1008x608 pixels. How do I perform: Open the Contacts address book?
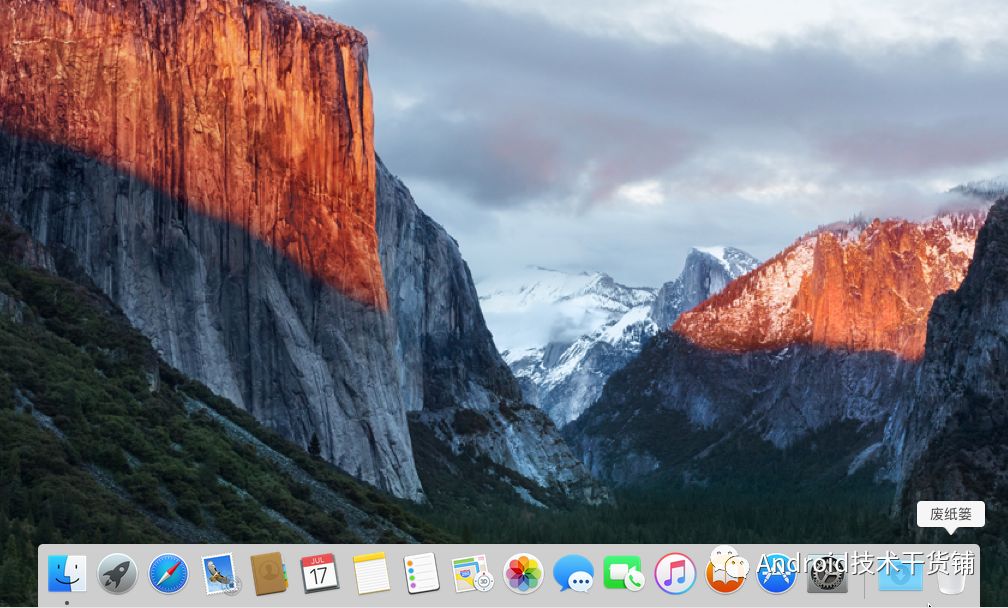pos(269,573)
